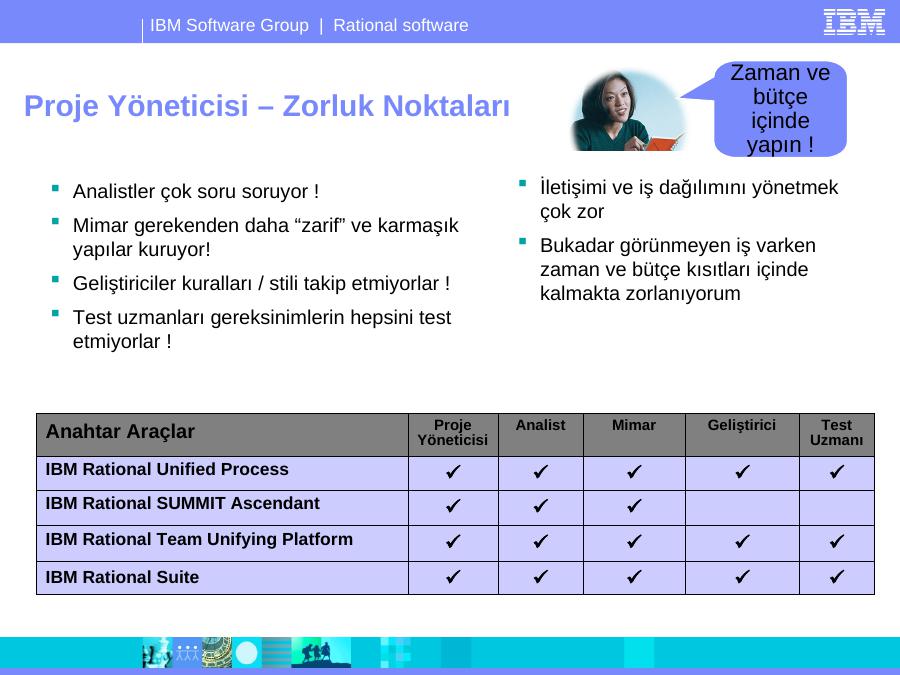
Task: Select the 'IBM Rational Unified Process' row label
Action: point(167,469)
